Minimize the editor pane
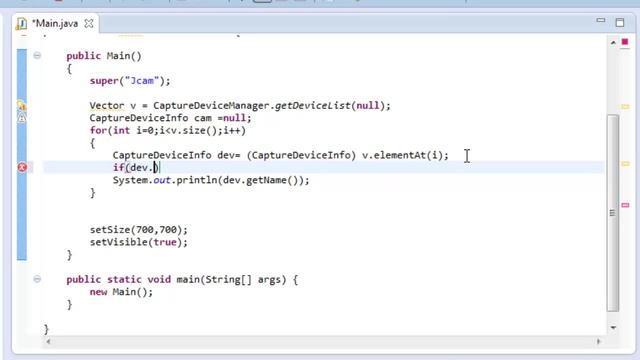Image resolution: width=640 pixels, height=360 pixels. [x=600, y=20]
